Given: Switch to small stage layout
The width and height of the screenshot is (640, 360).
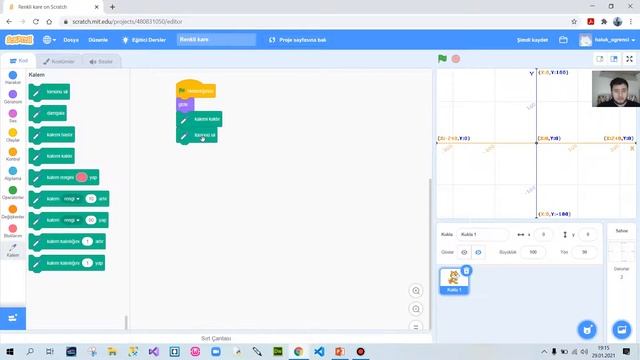Looking at the screenshot, I should point(600,59).
